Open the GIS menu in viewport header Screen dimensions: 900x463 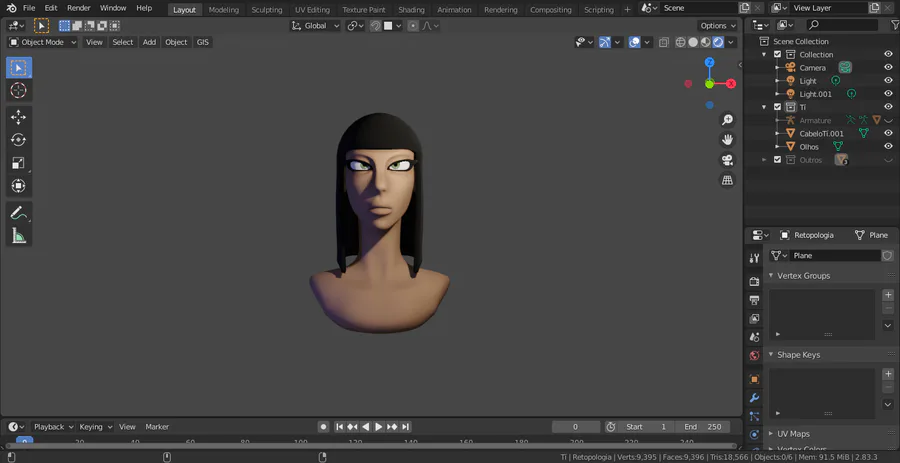203,42
